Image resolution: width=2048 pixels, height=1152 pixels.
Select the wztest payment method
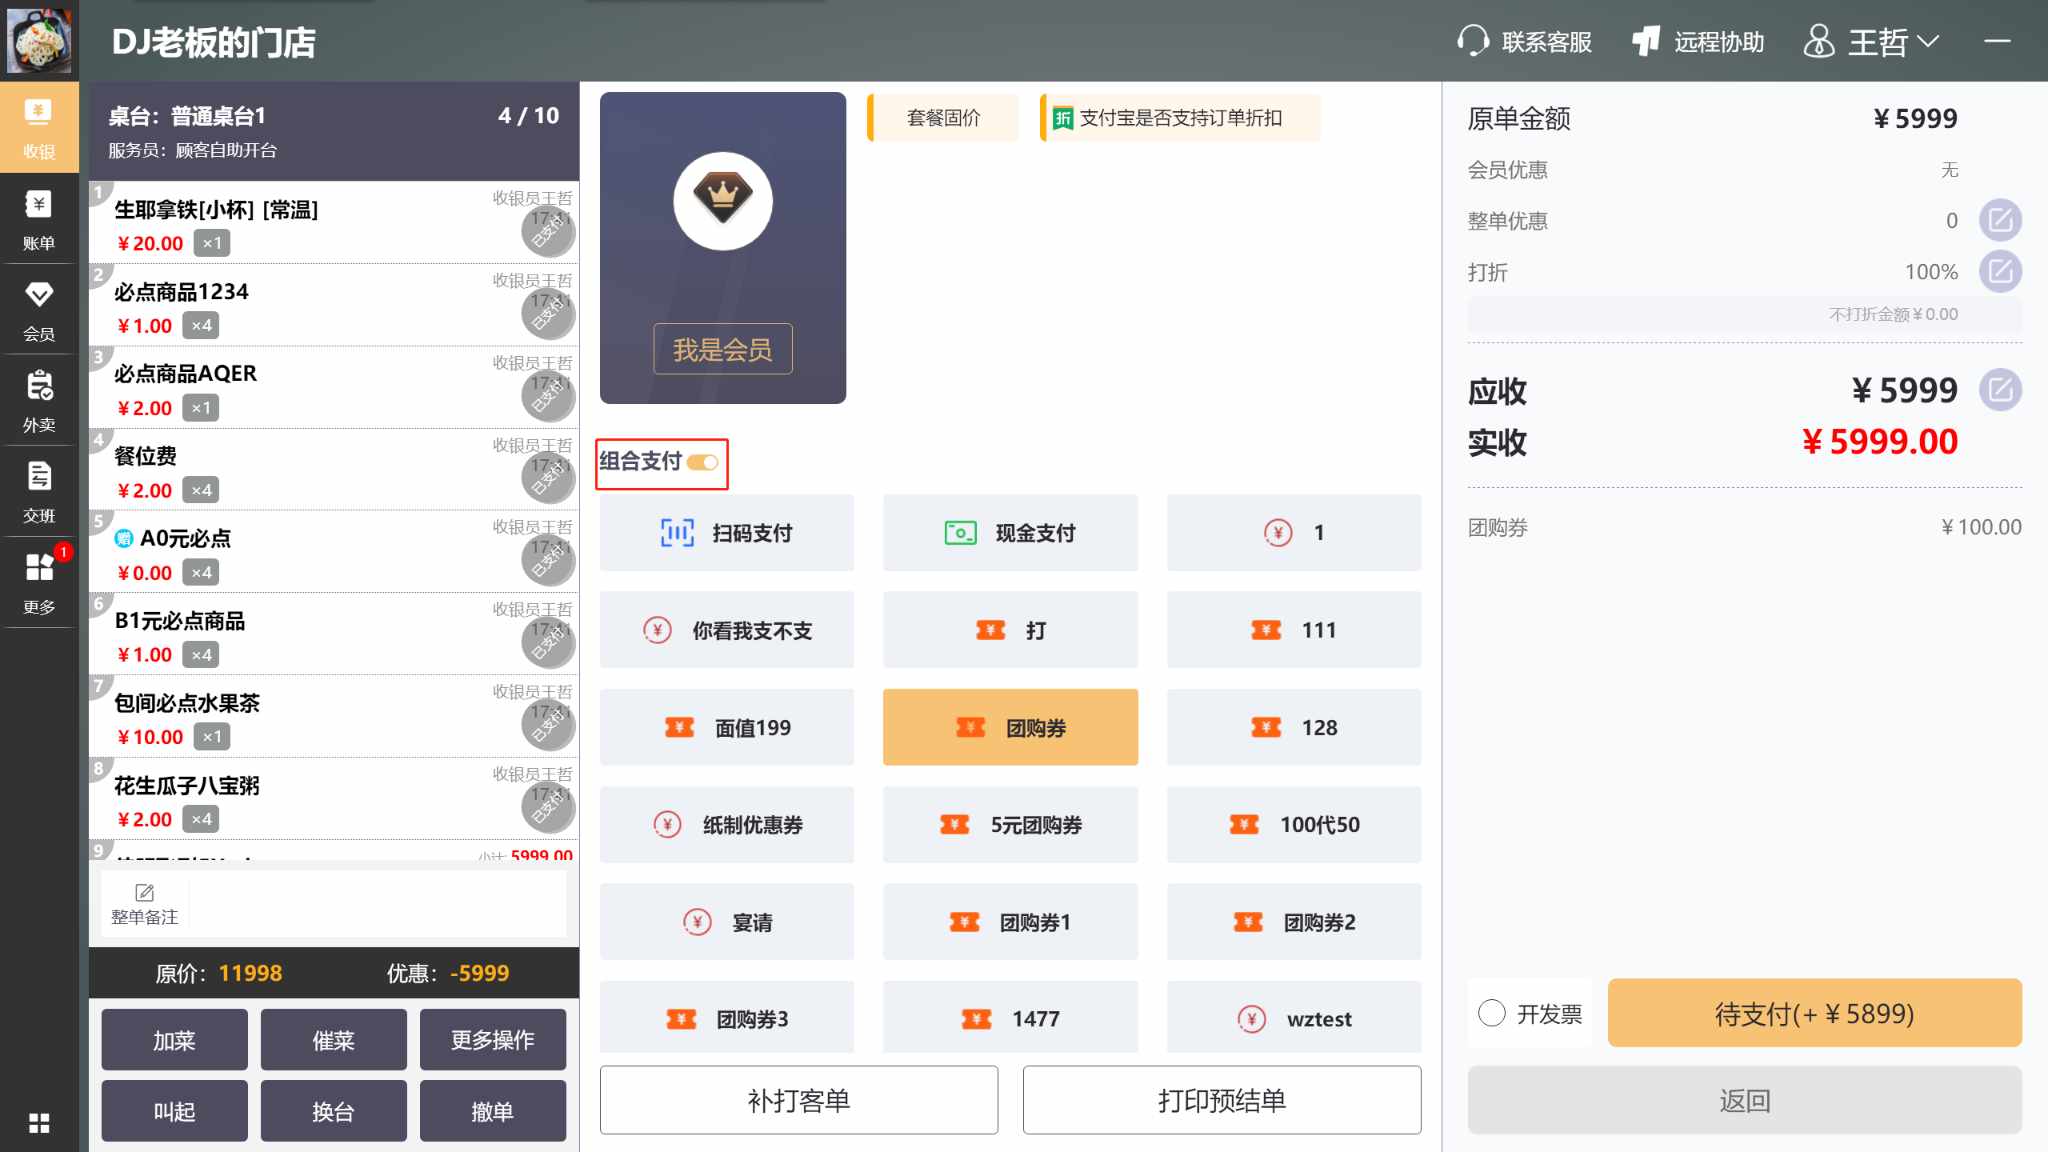[1294, 1017]
